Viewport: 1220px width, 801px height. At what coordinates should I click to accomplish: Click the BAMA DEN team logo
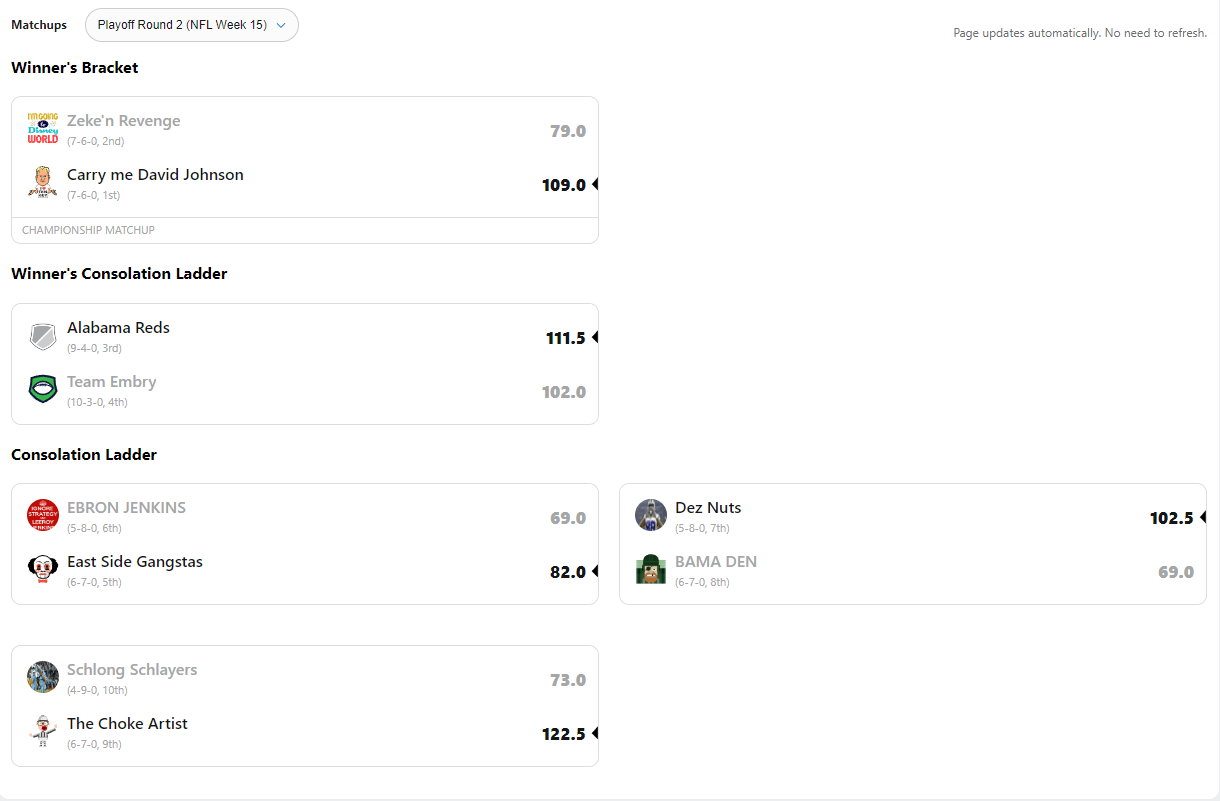(x=651, y=569)
